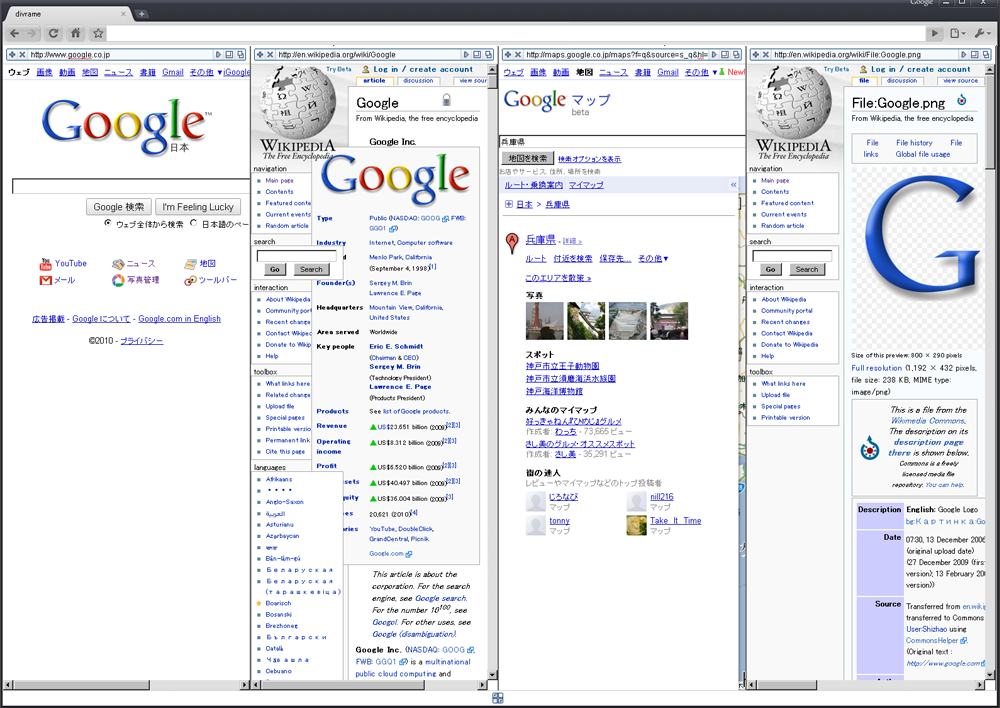1000x708 pixels.
Task: Click the maps search field containing 兵庫県
Action: pos(622,142)
